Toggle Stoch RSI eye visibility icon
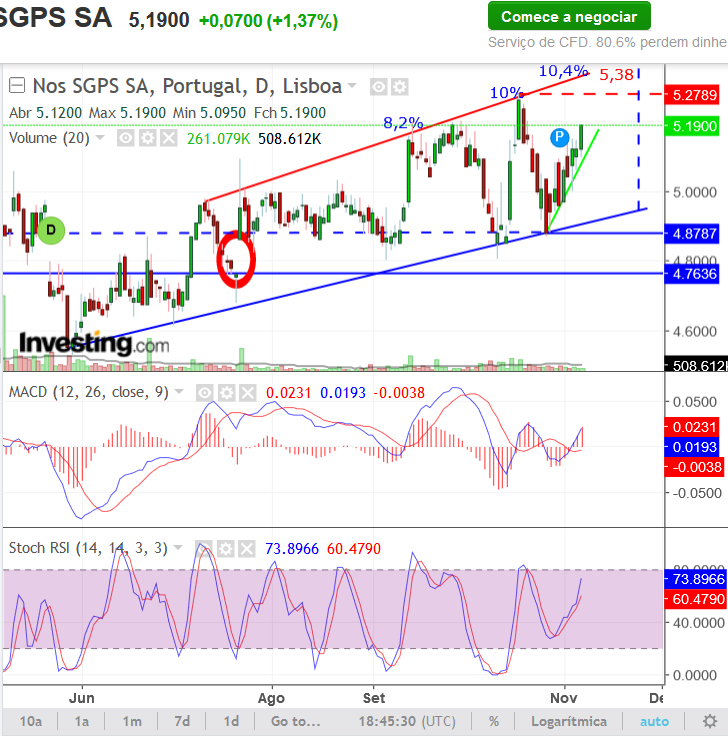Screen dimensions: 728x736 click(x=204, y=548)
